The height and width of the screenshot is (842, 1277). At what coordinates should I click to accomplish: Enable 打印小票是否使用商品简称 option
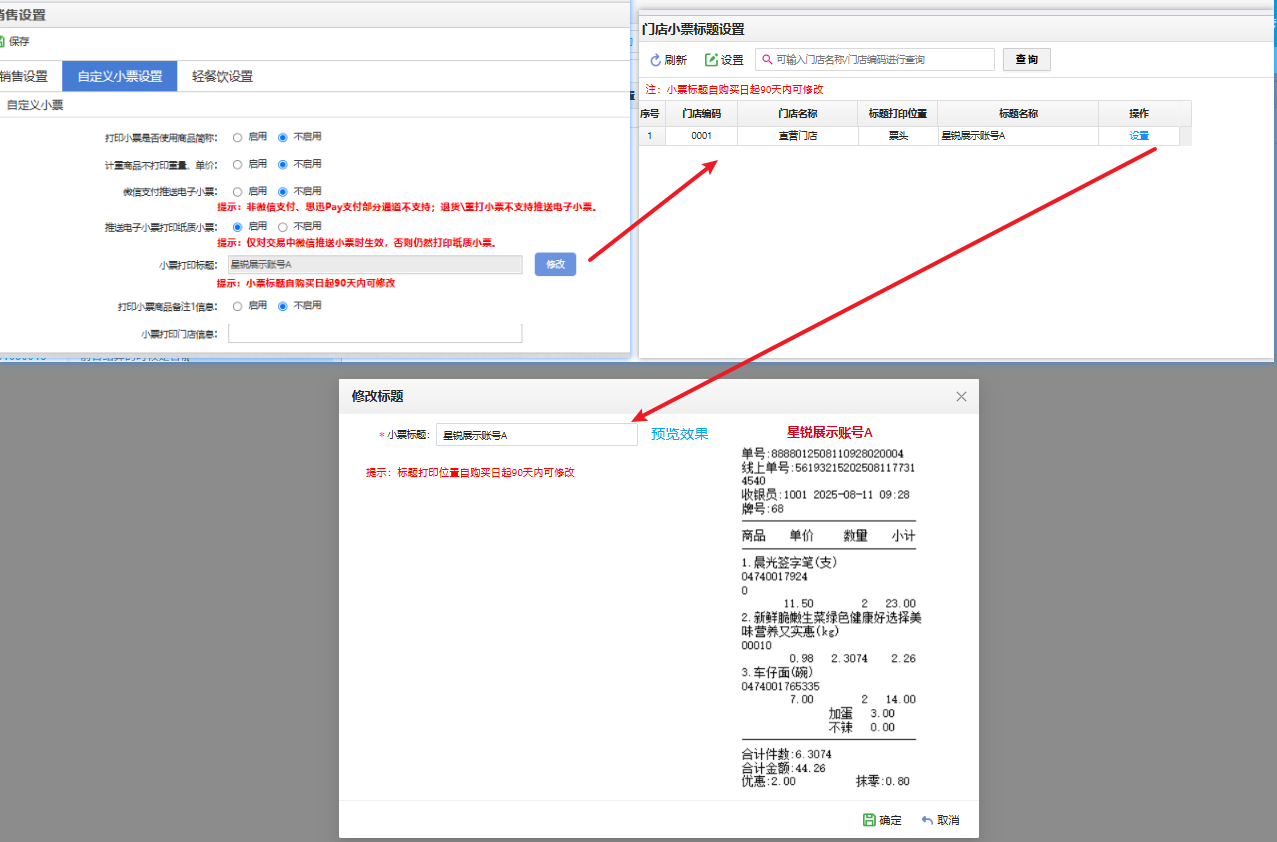[238, 137]
